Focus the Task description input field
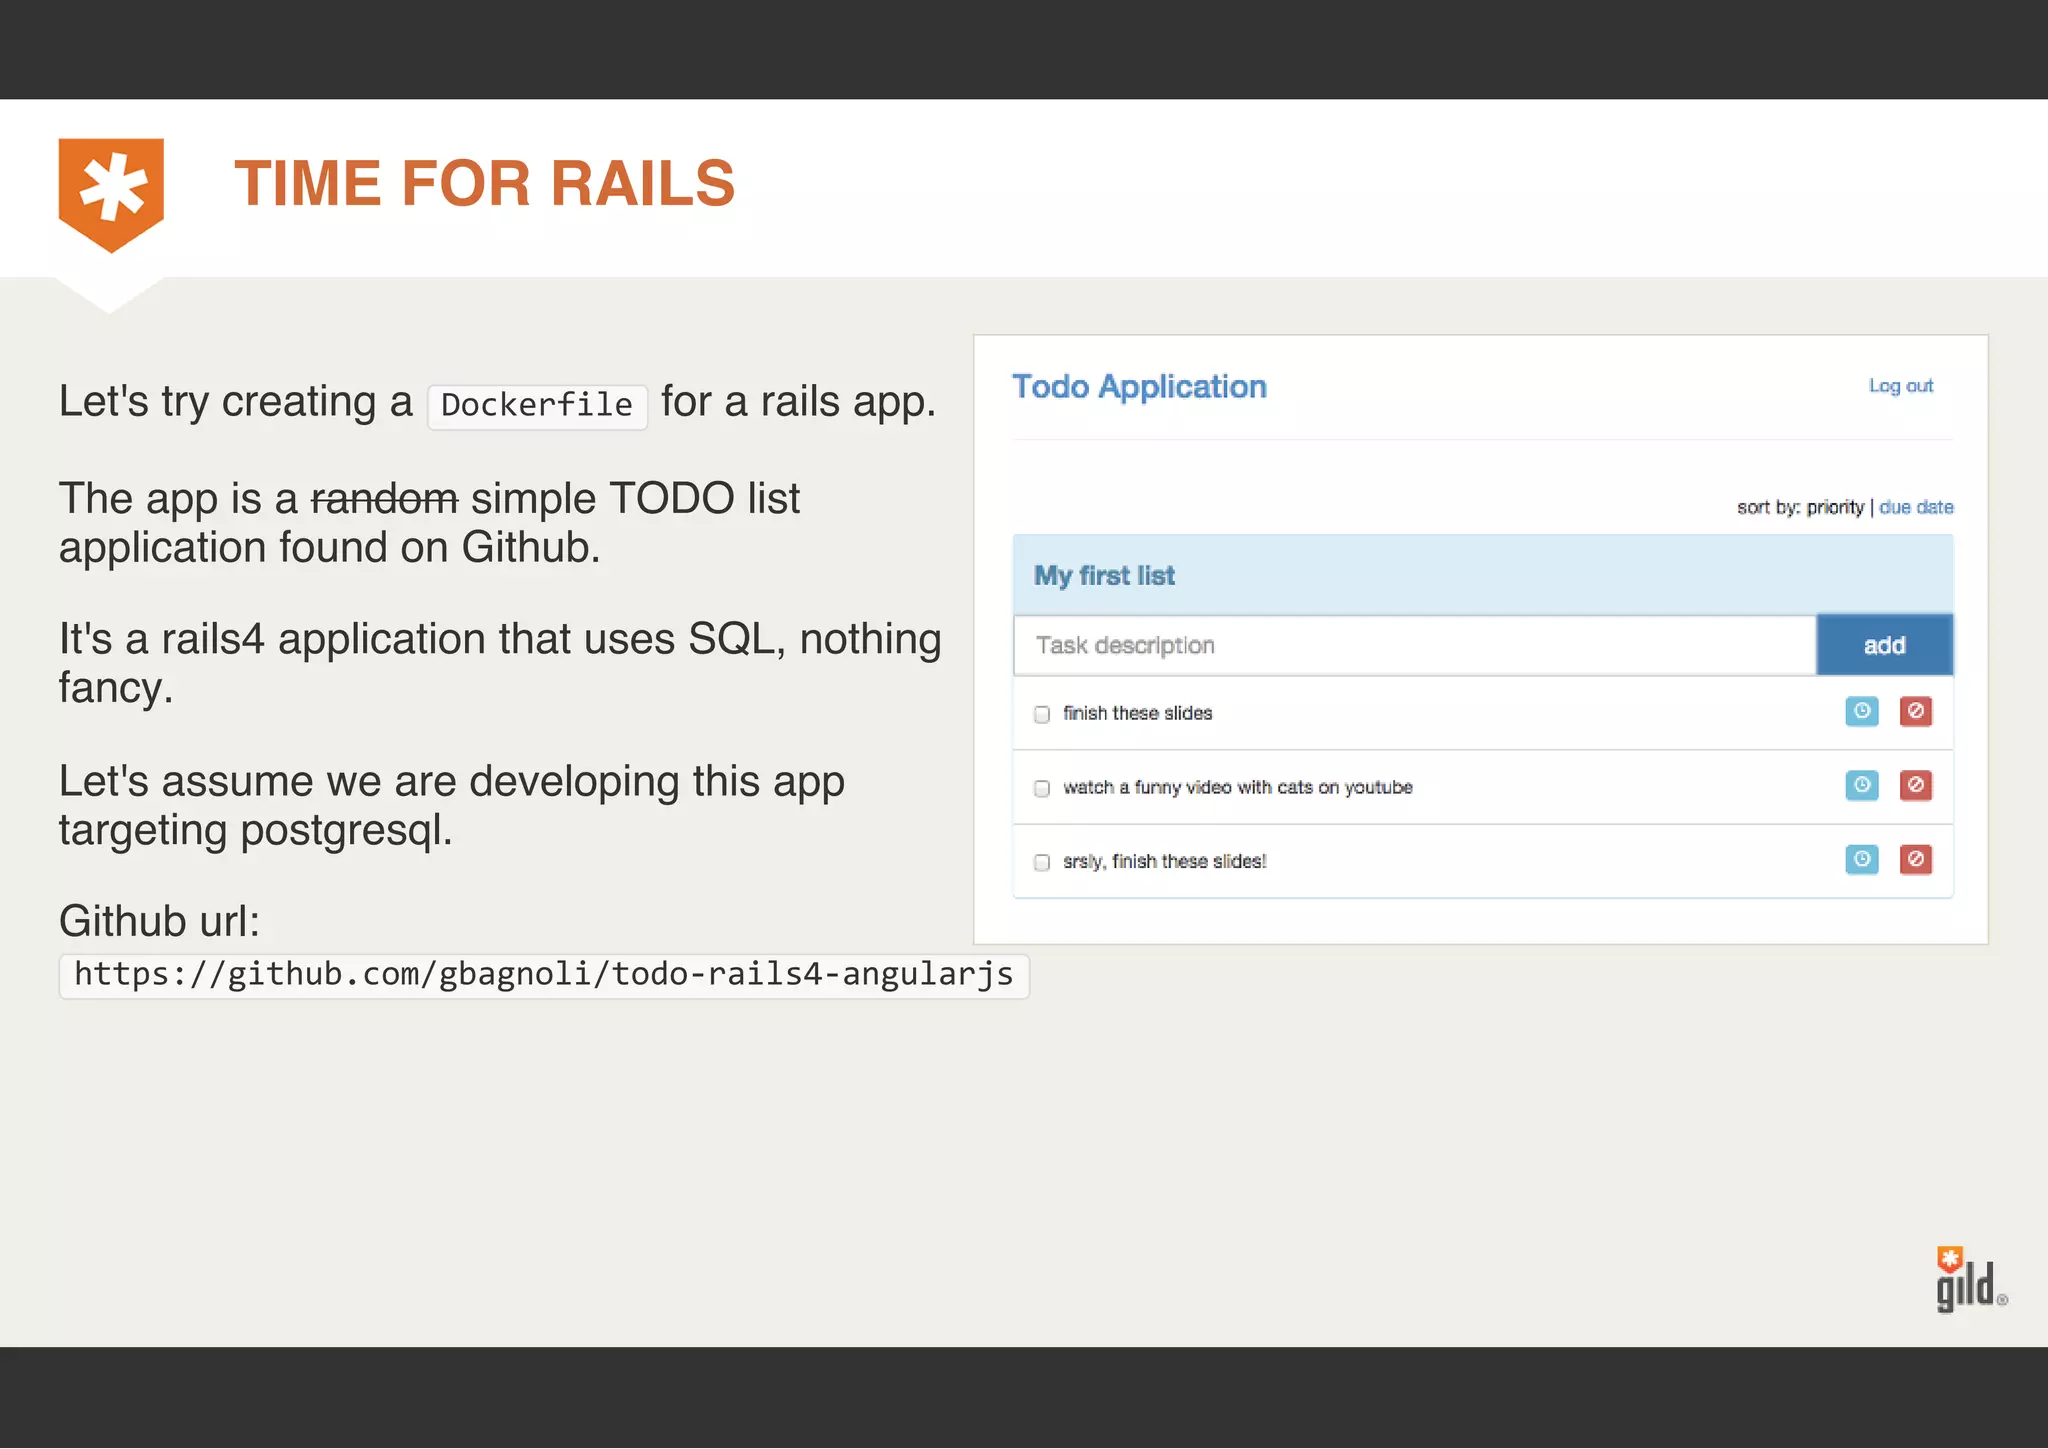 tap(1414, 645)
